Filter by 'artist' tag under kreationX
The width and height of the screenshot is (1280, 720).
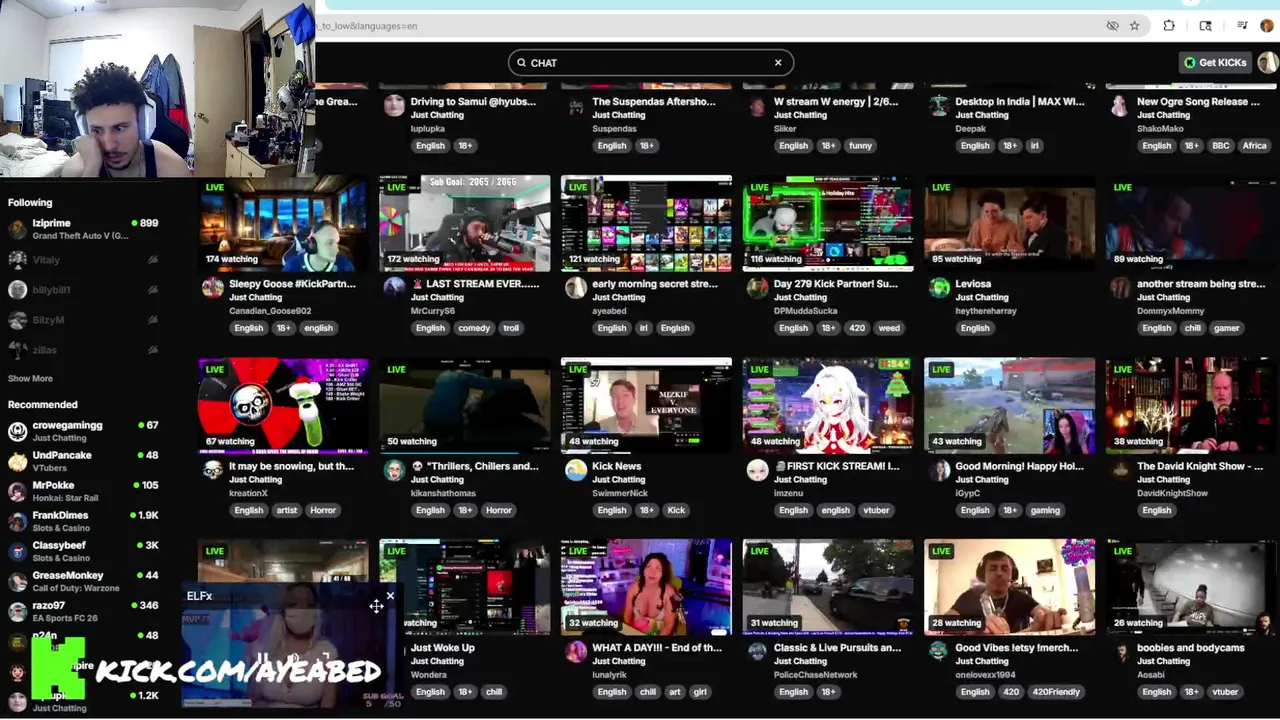click(287, 510)
